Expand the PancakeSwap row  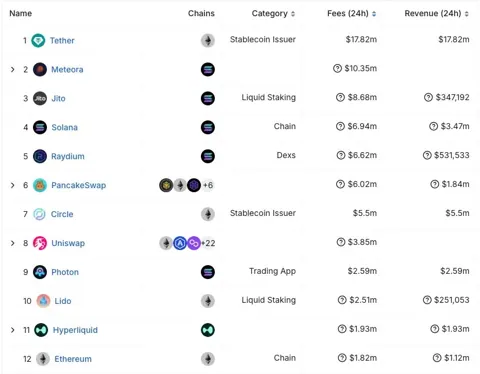click(13, 185)
